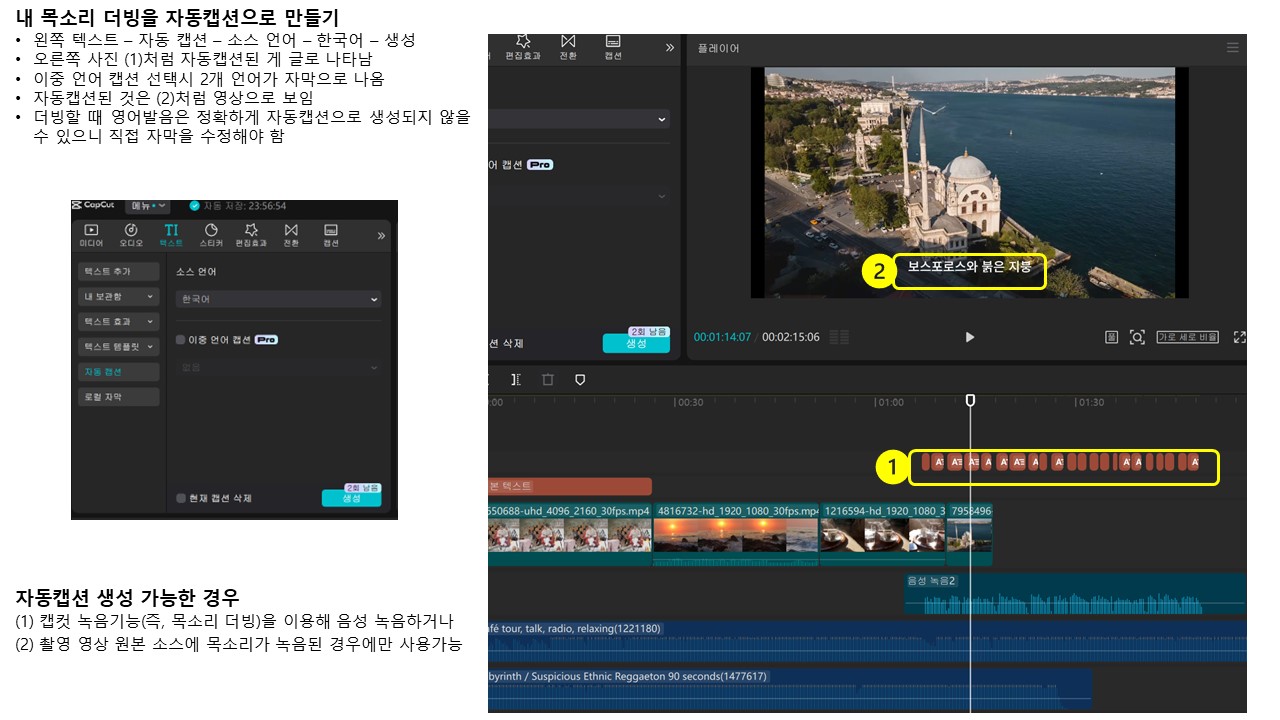
Task: Select the split clip icon above the timeline
Action: click(516, 380)
